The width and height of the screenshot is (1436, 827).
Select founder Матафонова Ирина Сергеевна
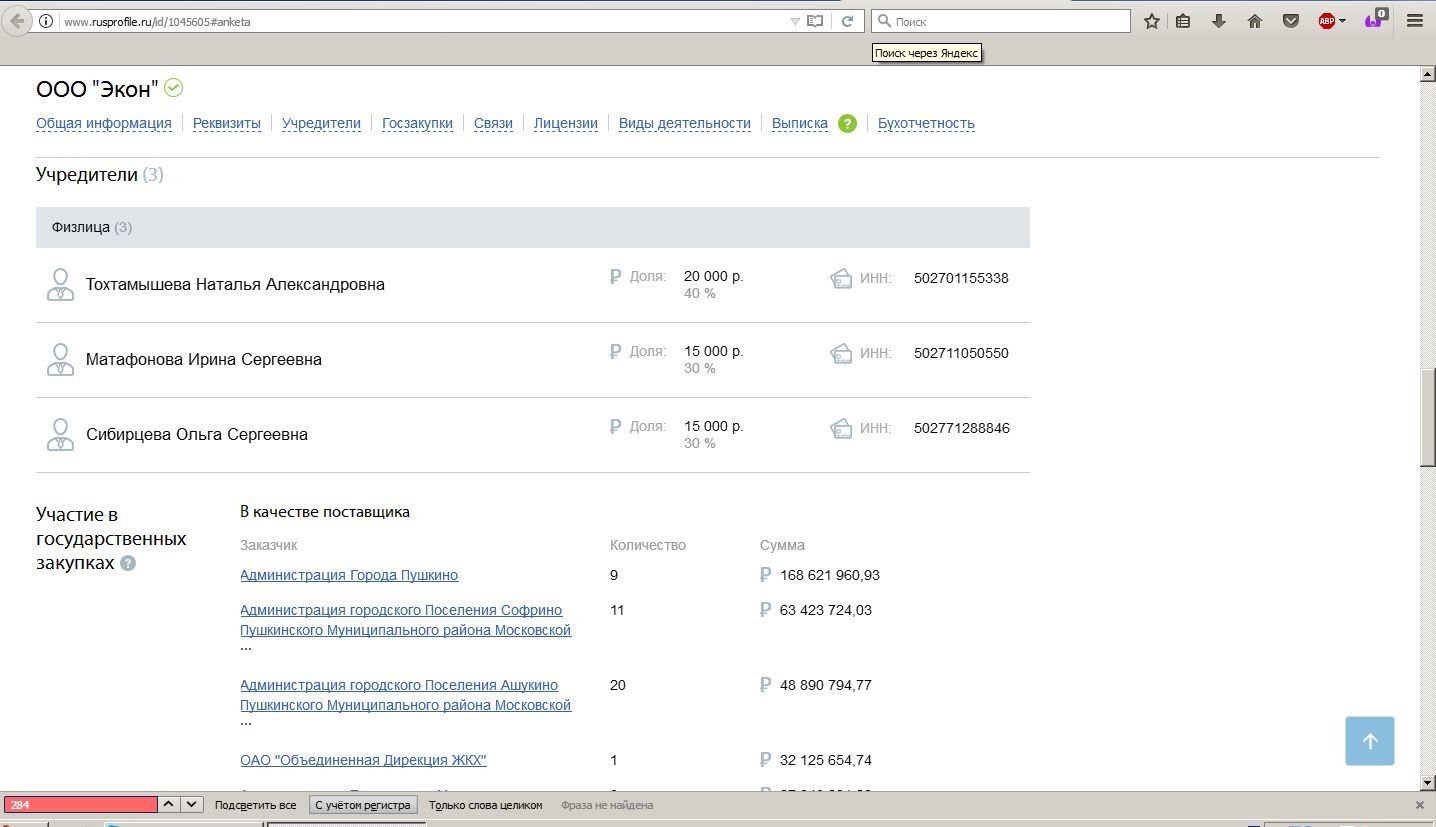click(204, 359)
